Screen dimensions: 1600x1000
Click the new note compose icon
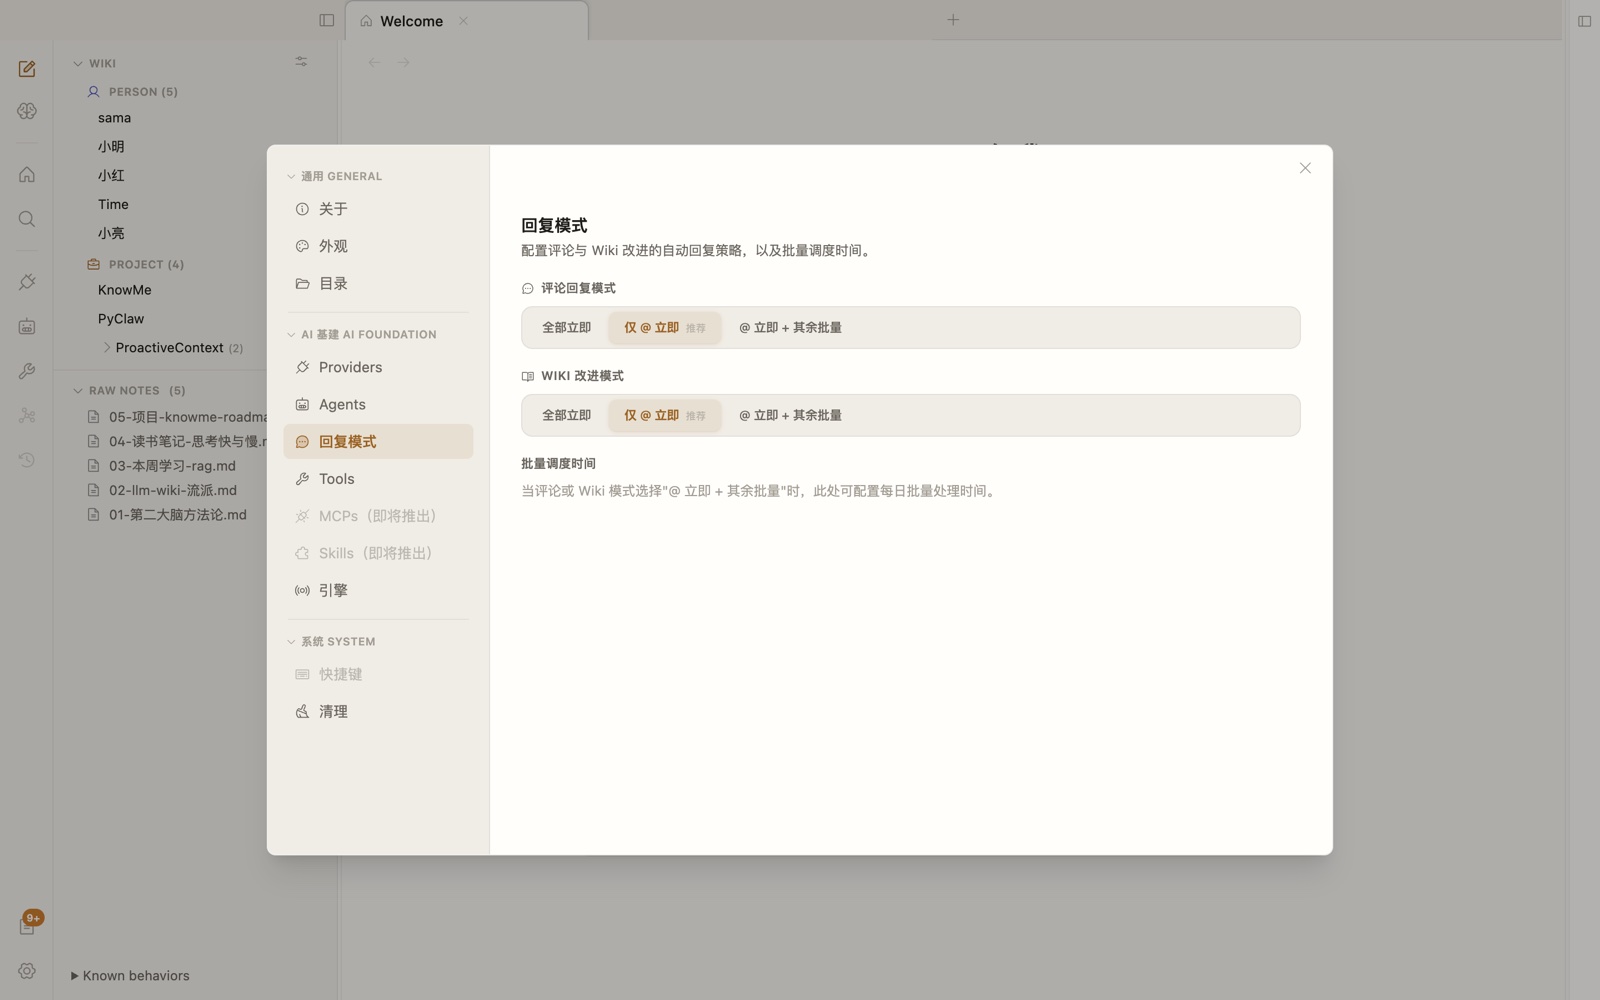click(27, 69)
